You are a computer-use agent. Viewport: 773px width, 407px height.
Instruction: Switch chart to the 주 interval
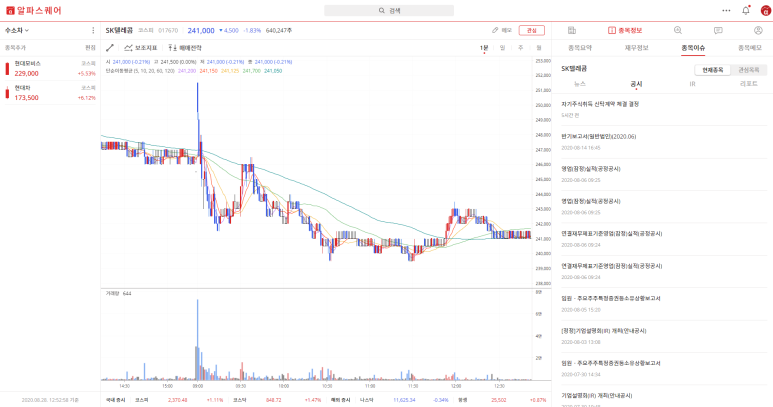(x=520, y=48)
